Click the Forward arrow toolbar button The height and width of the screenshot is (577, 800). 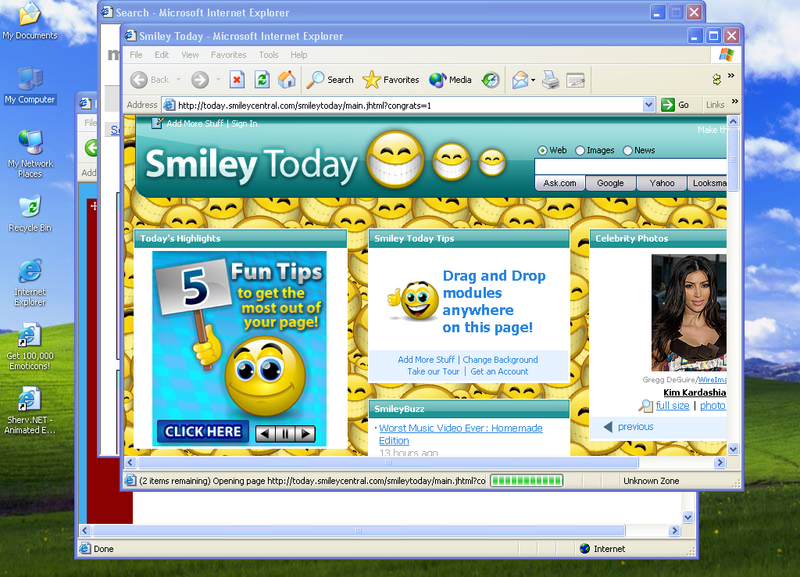[x=200, y=80]
